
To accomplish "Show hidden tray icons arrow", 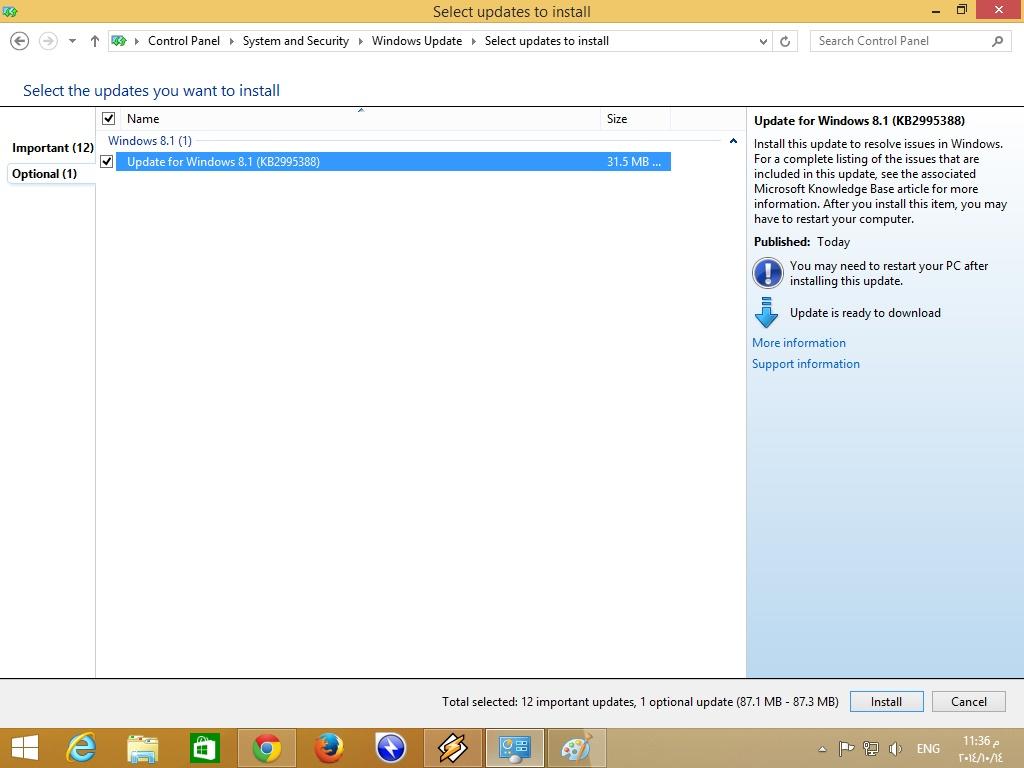I will pyautogui.click(x=822, y=749).
